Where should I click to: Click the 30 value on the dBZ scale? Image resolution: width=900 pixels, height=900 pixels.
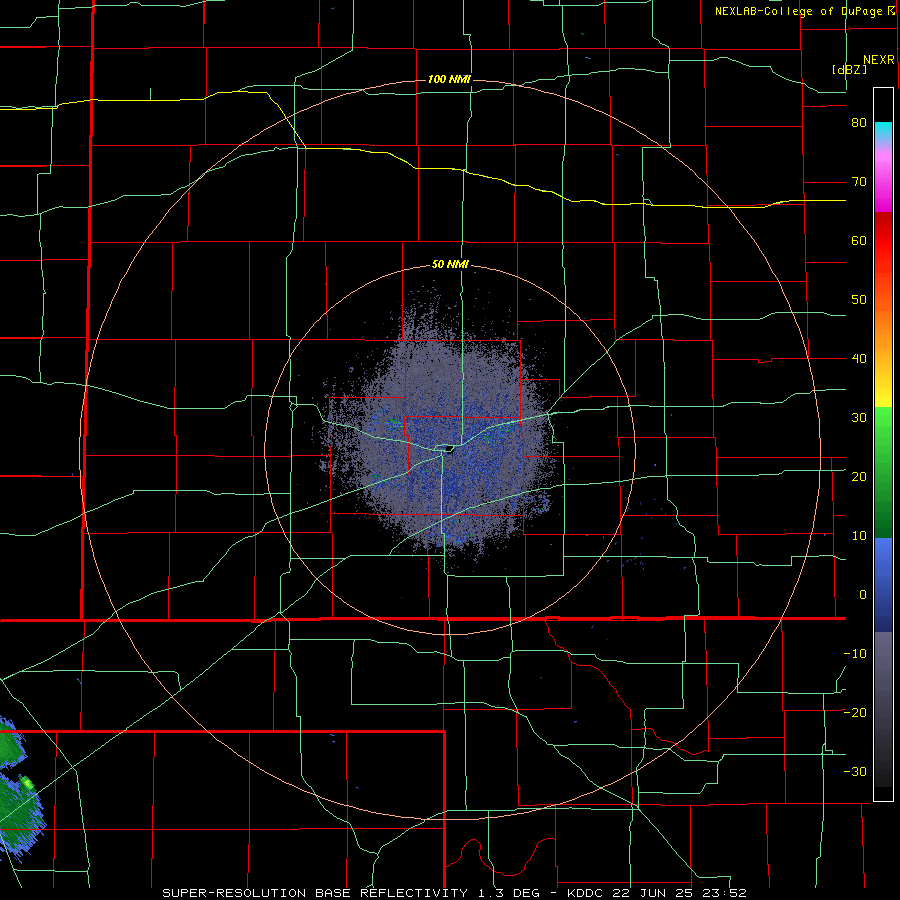859,418
